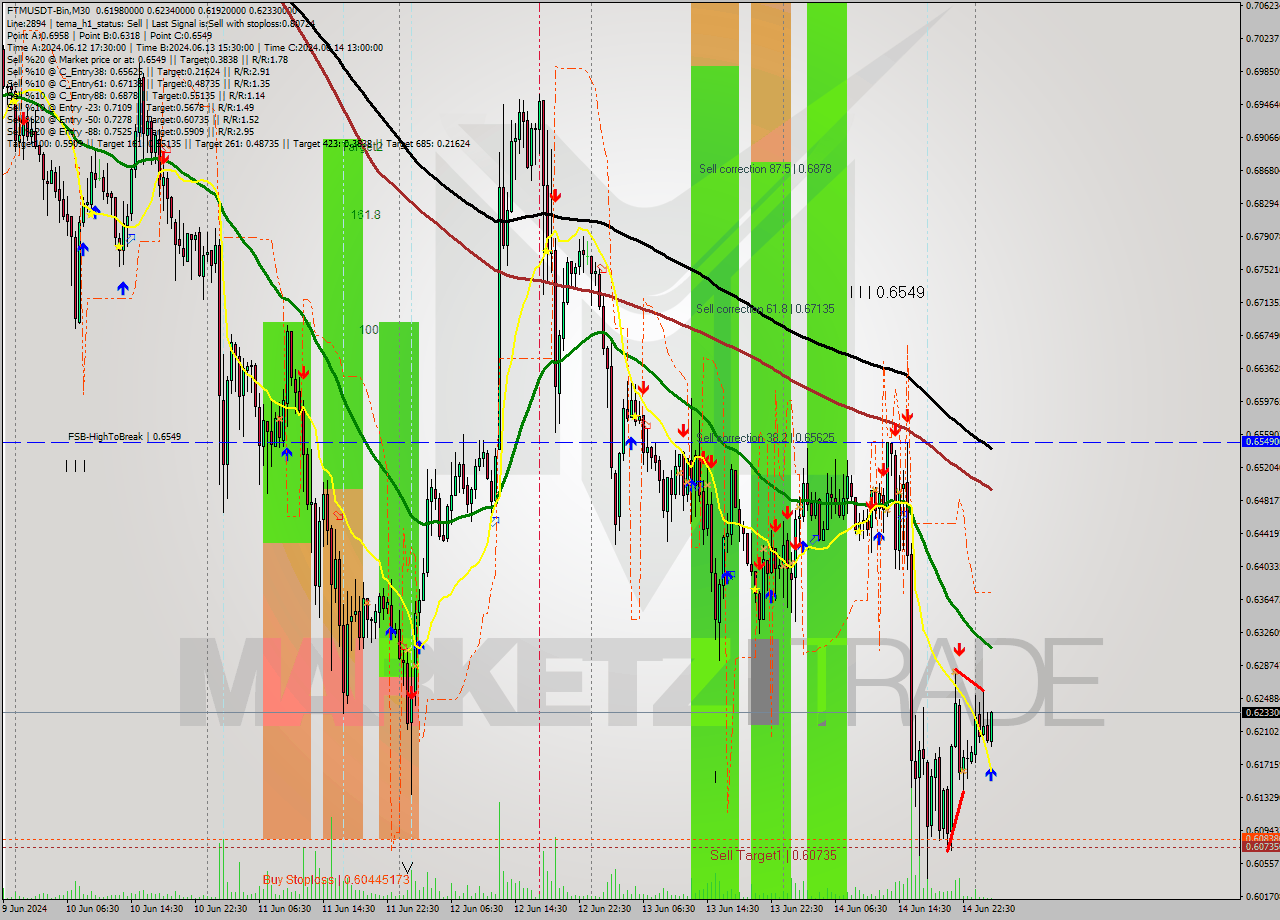Click the Point A:0.6958 info line

tap(110, 35)
